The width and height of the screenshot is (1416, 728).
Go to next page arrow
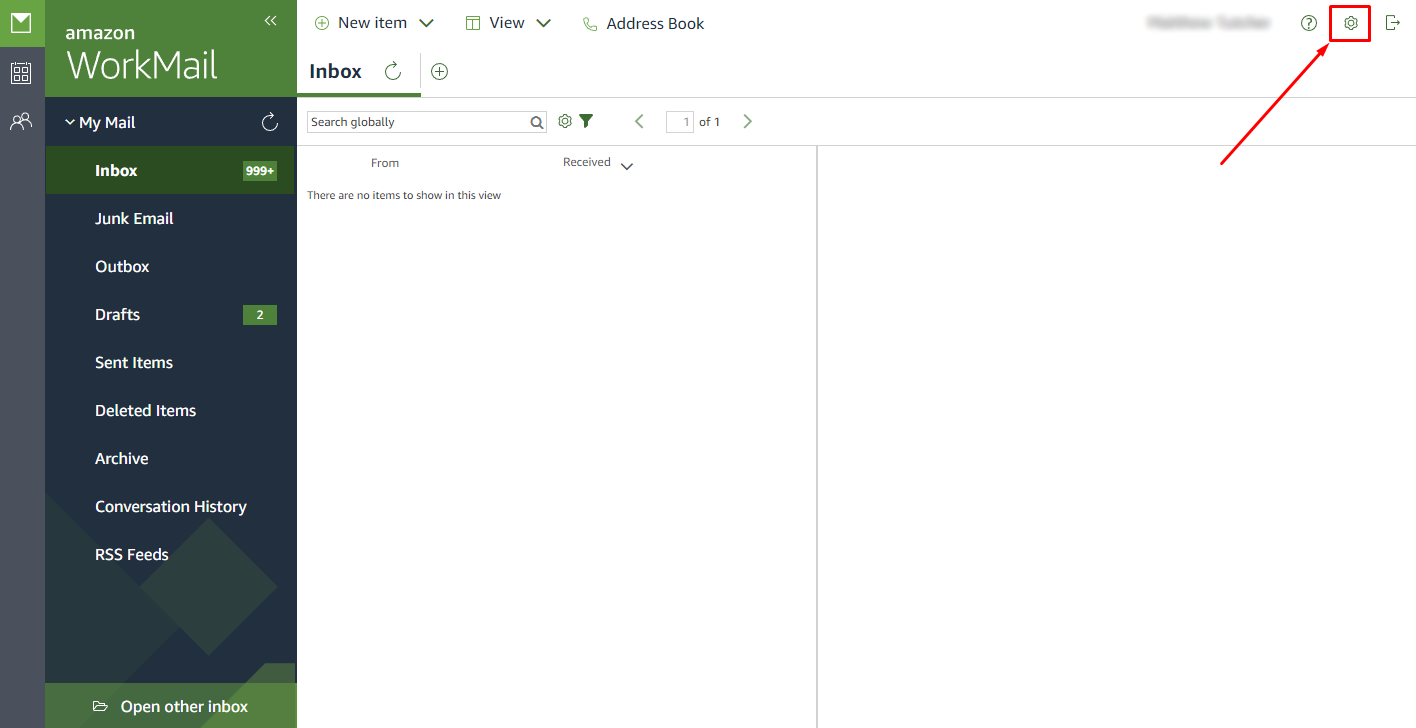coord(747,121)
